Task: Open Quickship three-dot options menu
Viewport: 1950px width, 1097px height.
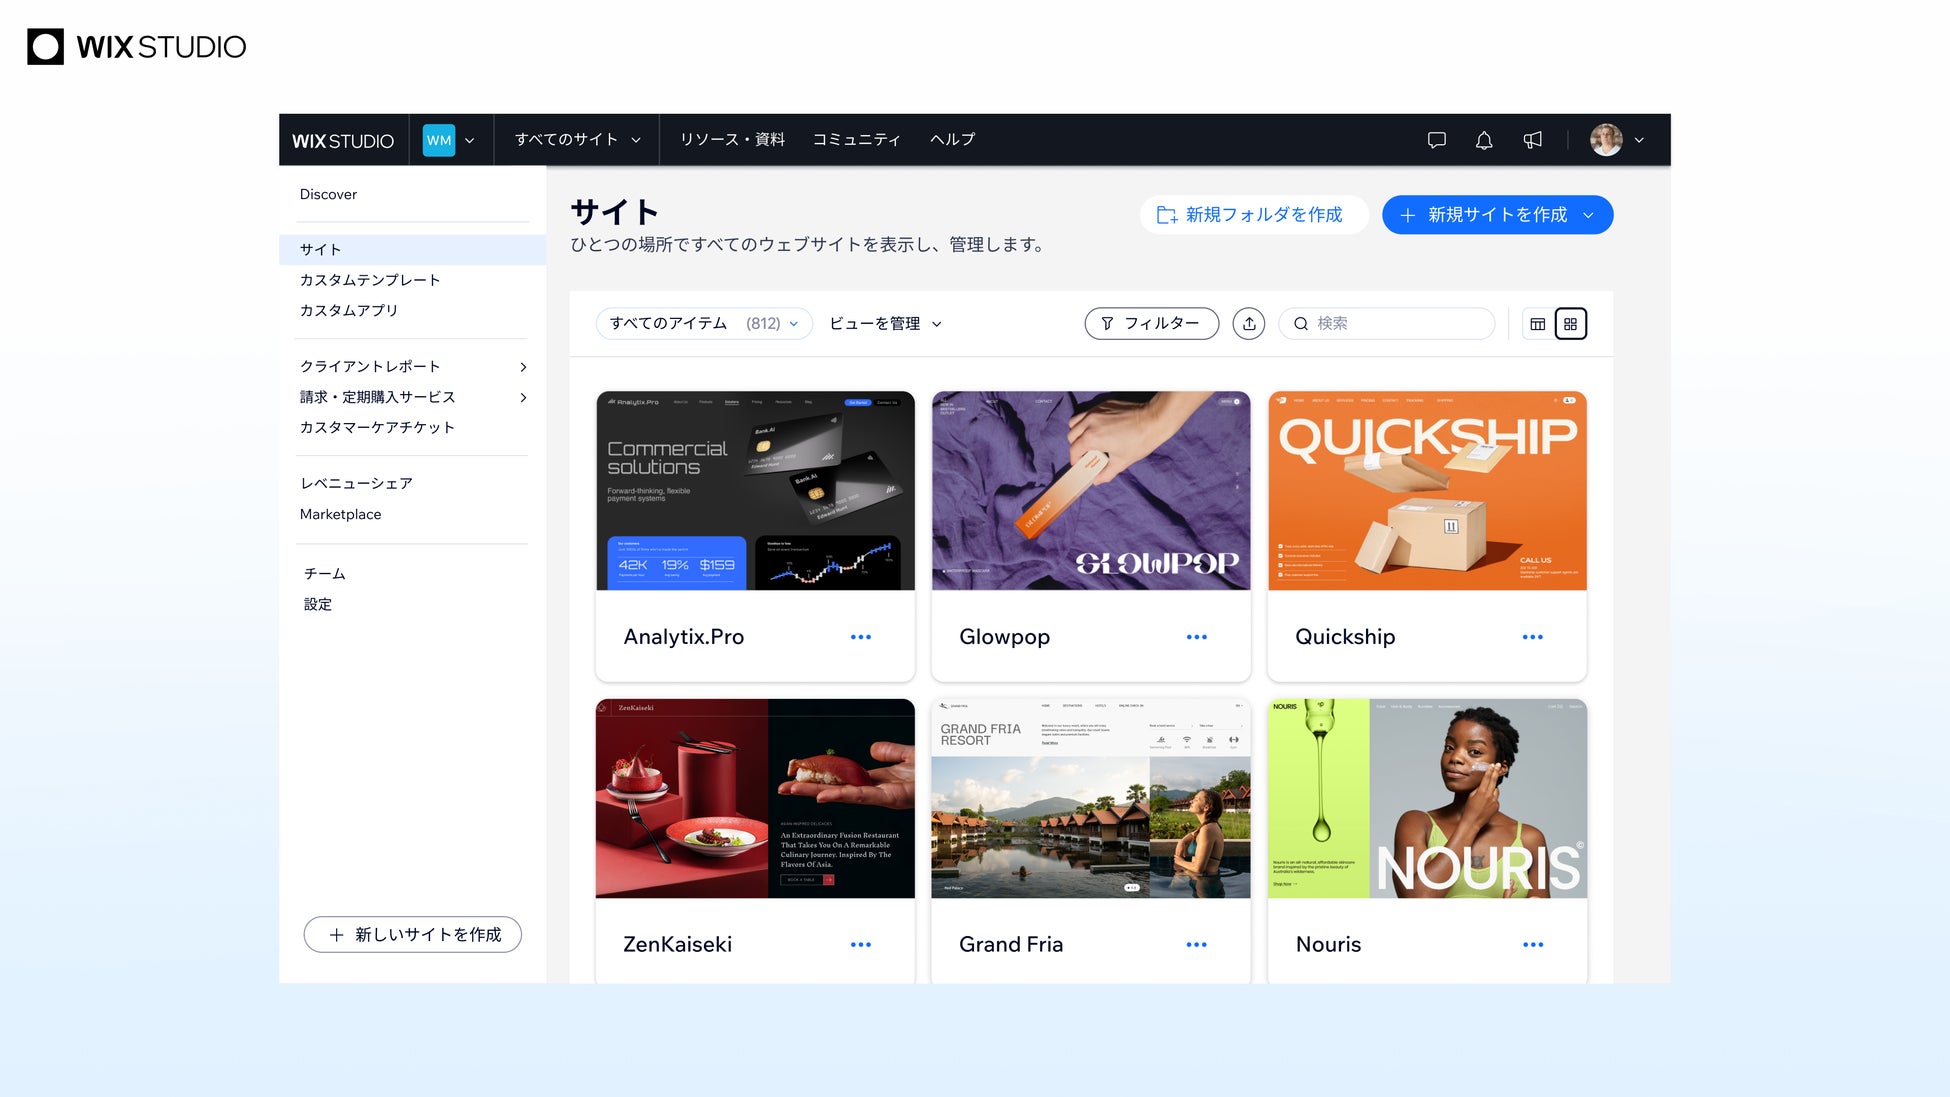Action: pos(1533,637)
